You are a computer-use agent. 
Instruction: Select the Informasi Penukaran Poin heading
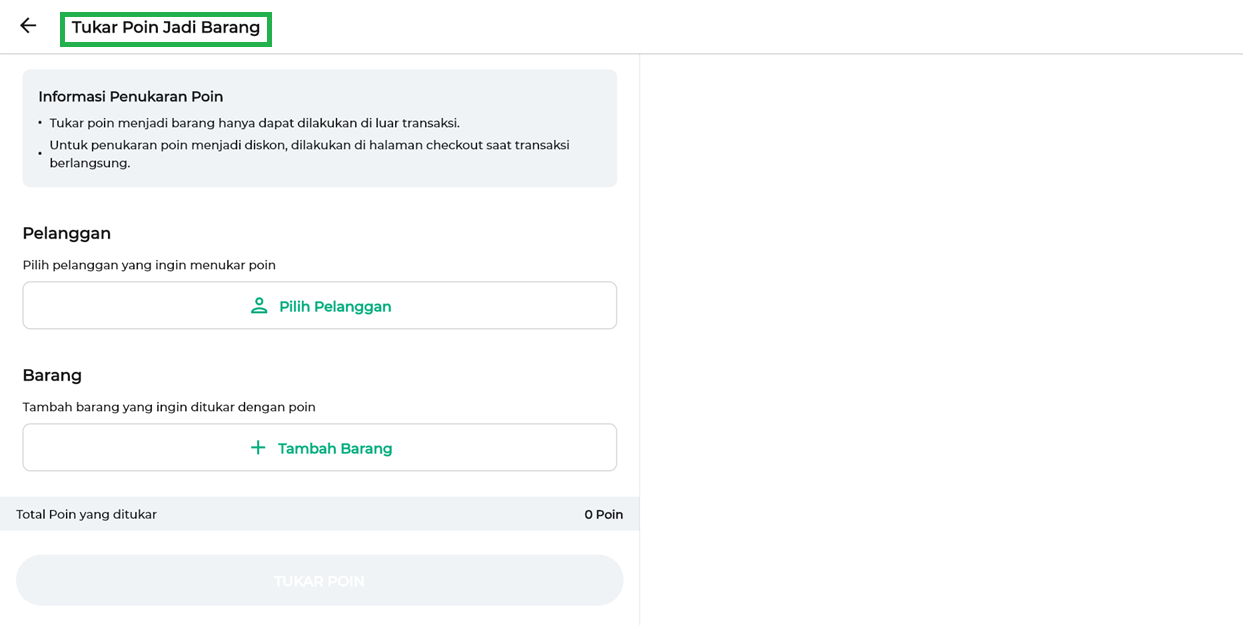tap(131, 97)
